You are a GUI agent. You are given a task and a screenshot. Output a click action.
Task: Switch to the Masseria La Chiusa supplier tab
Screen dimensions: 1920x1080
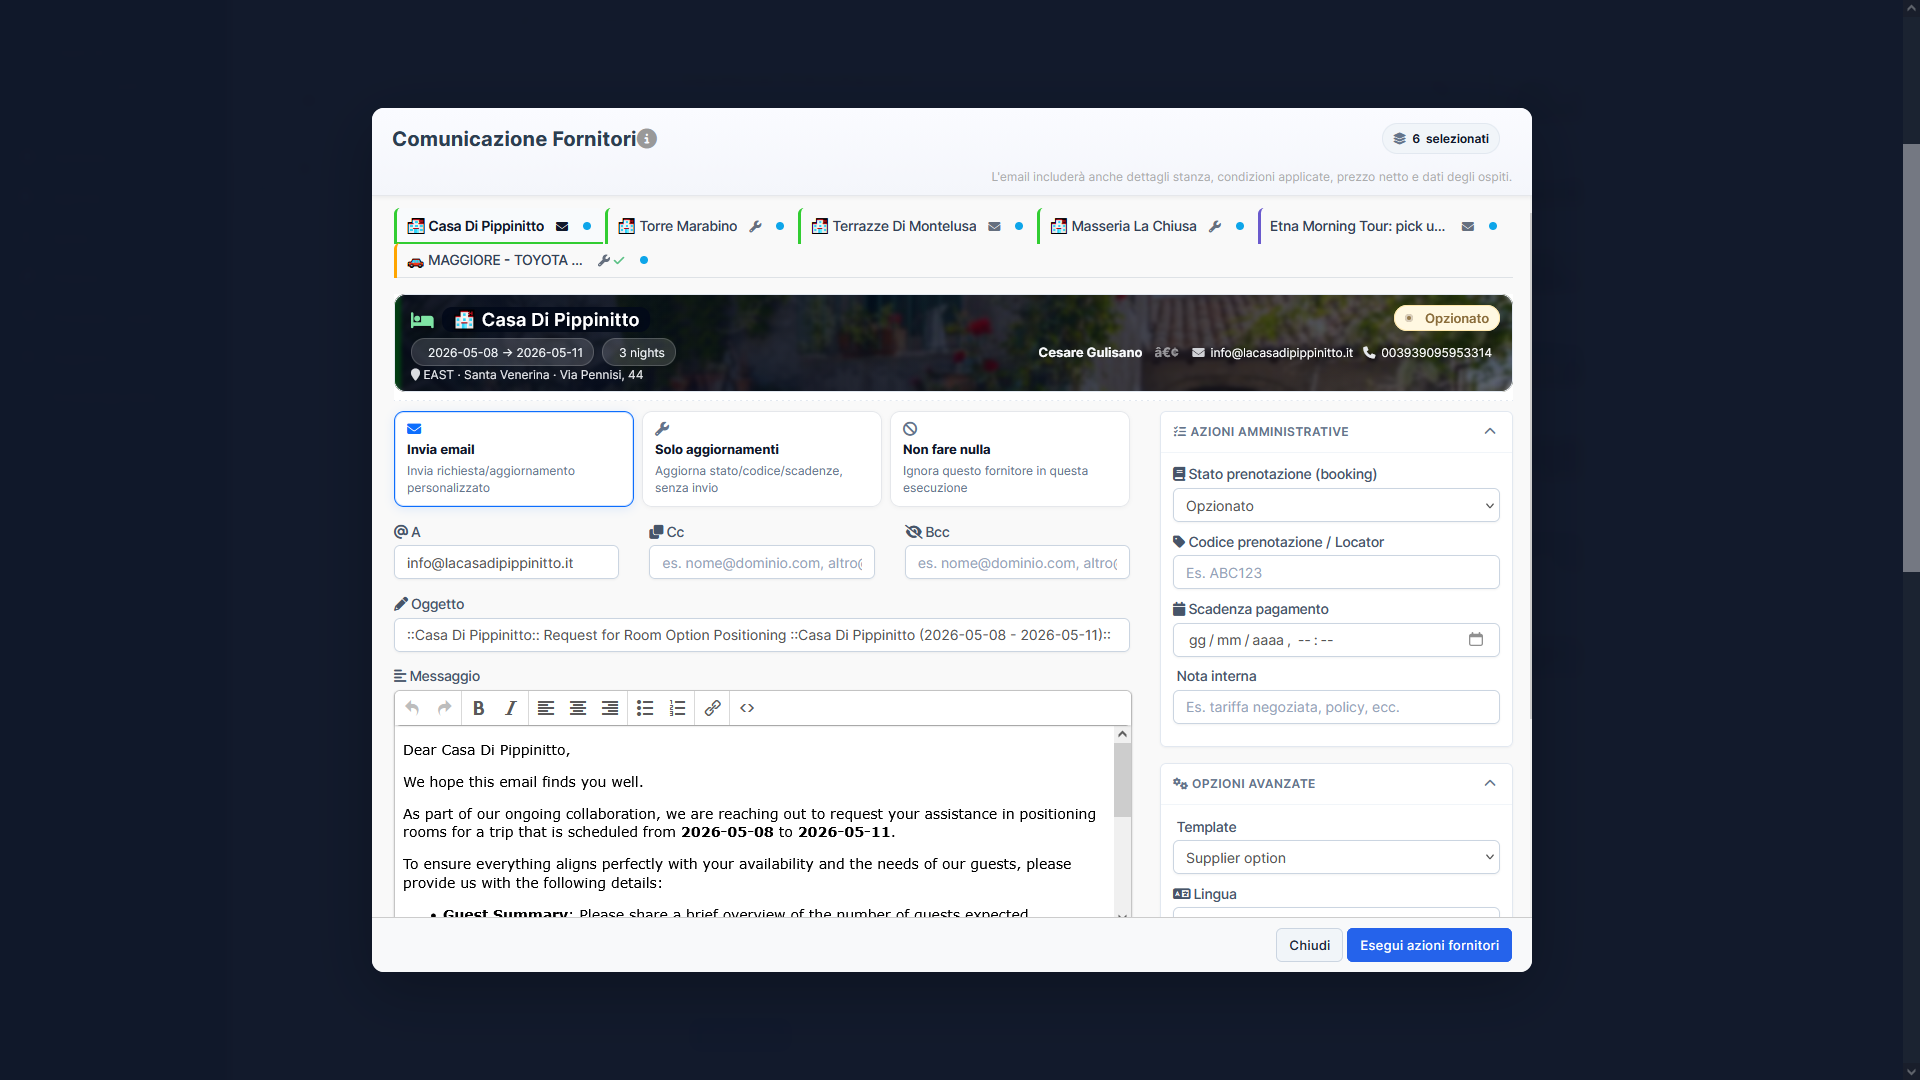click(1133, 226)
